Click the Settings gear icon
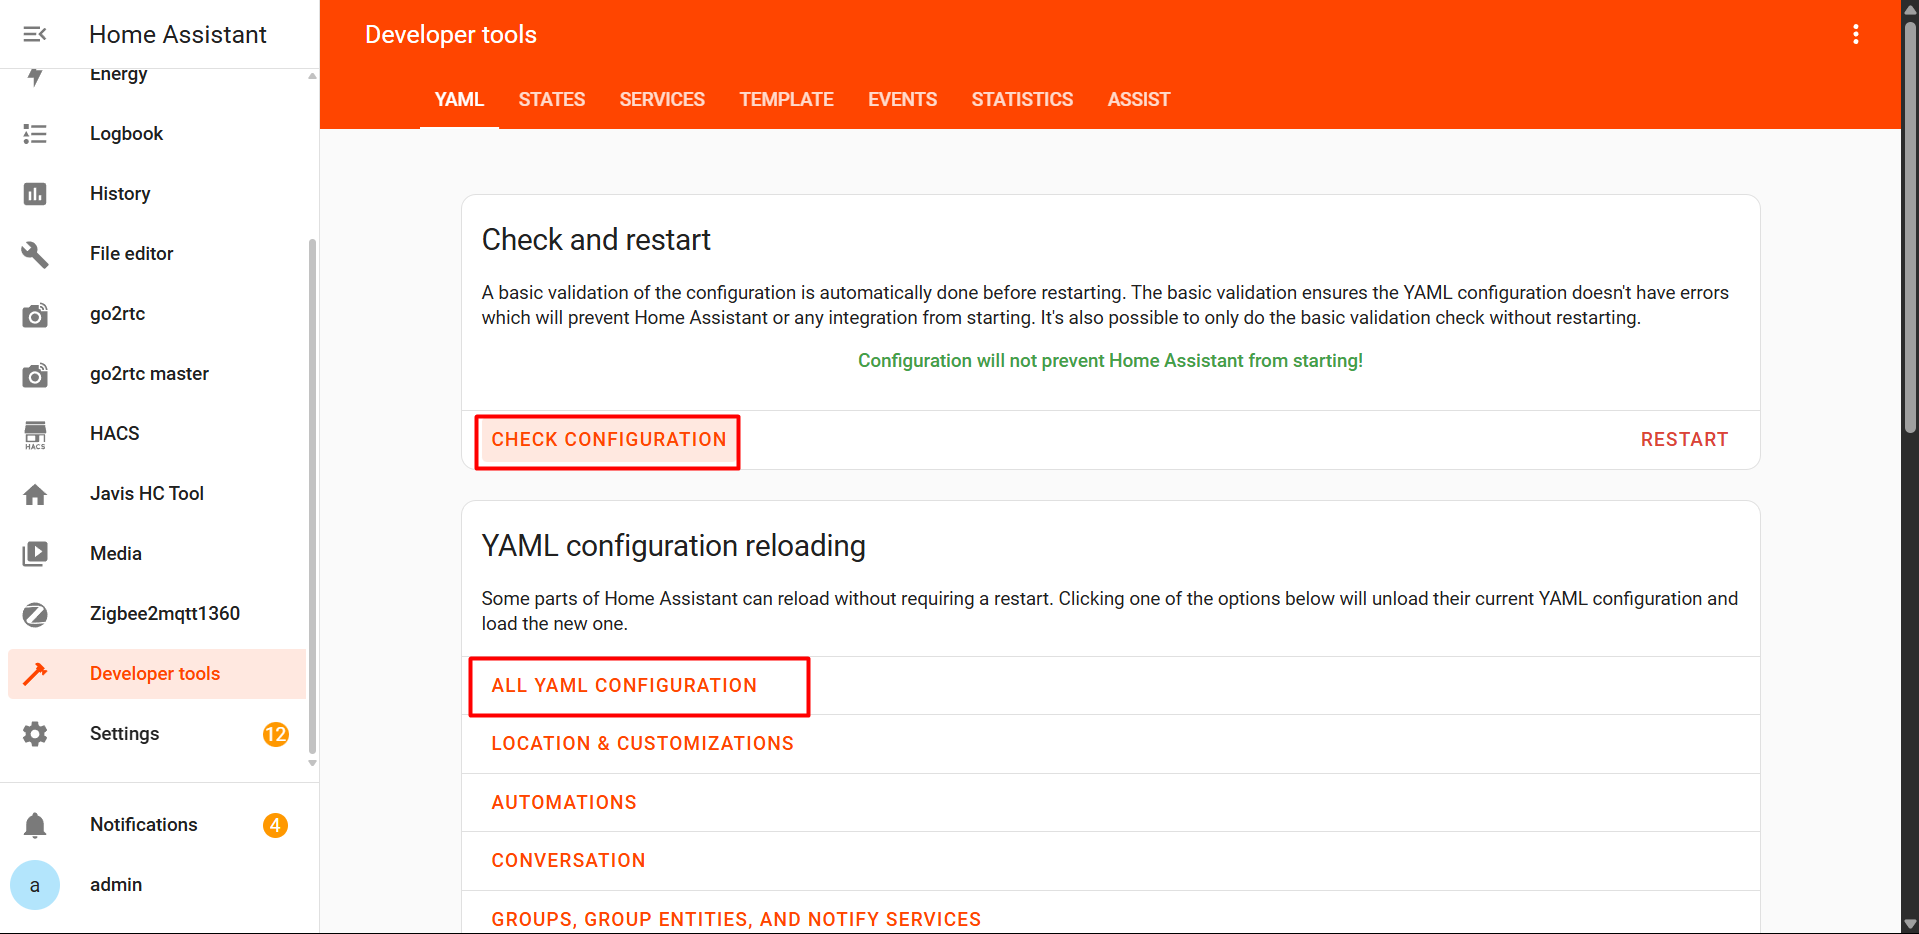Image resolution: width=1919 pixels, height=934 pixels. 35,734
